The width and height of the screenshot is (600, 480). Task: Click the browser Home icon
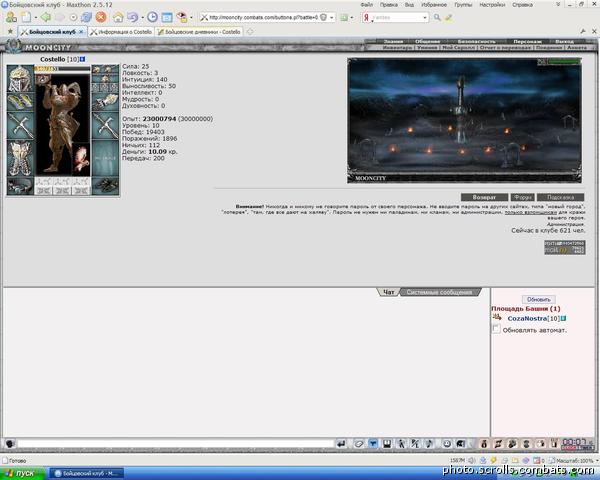click(118, 17)
